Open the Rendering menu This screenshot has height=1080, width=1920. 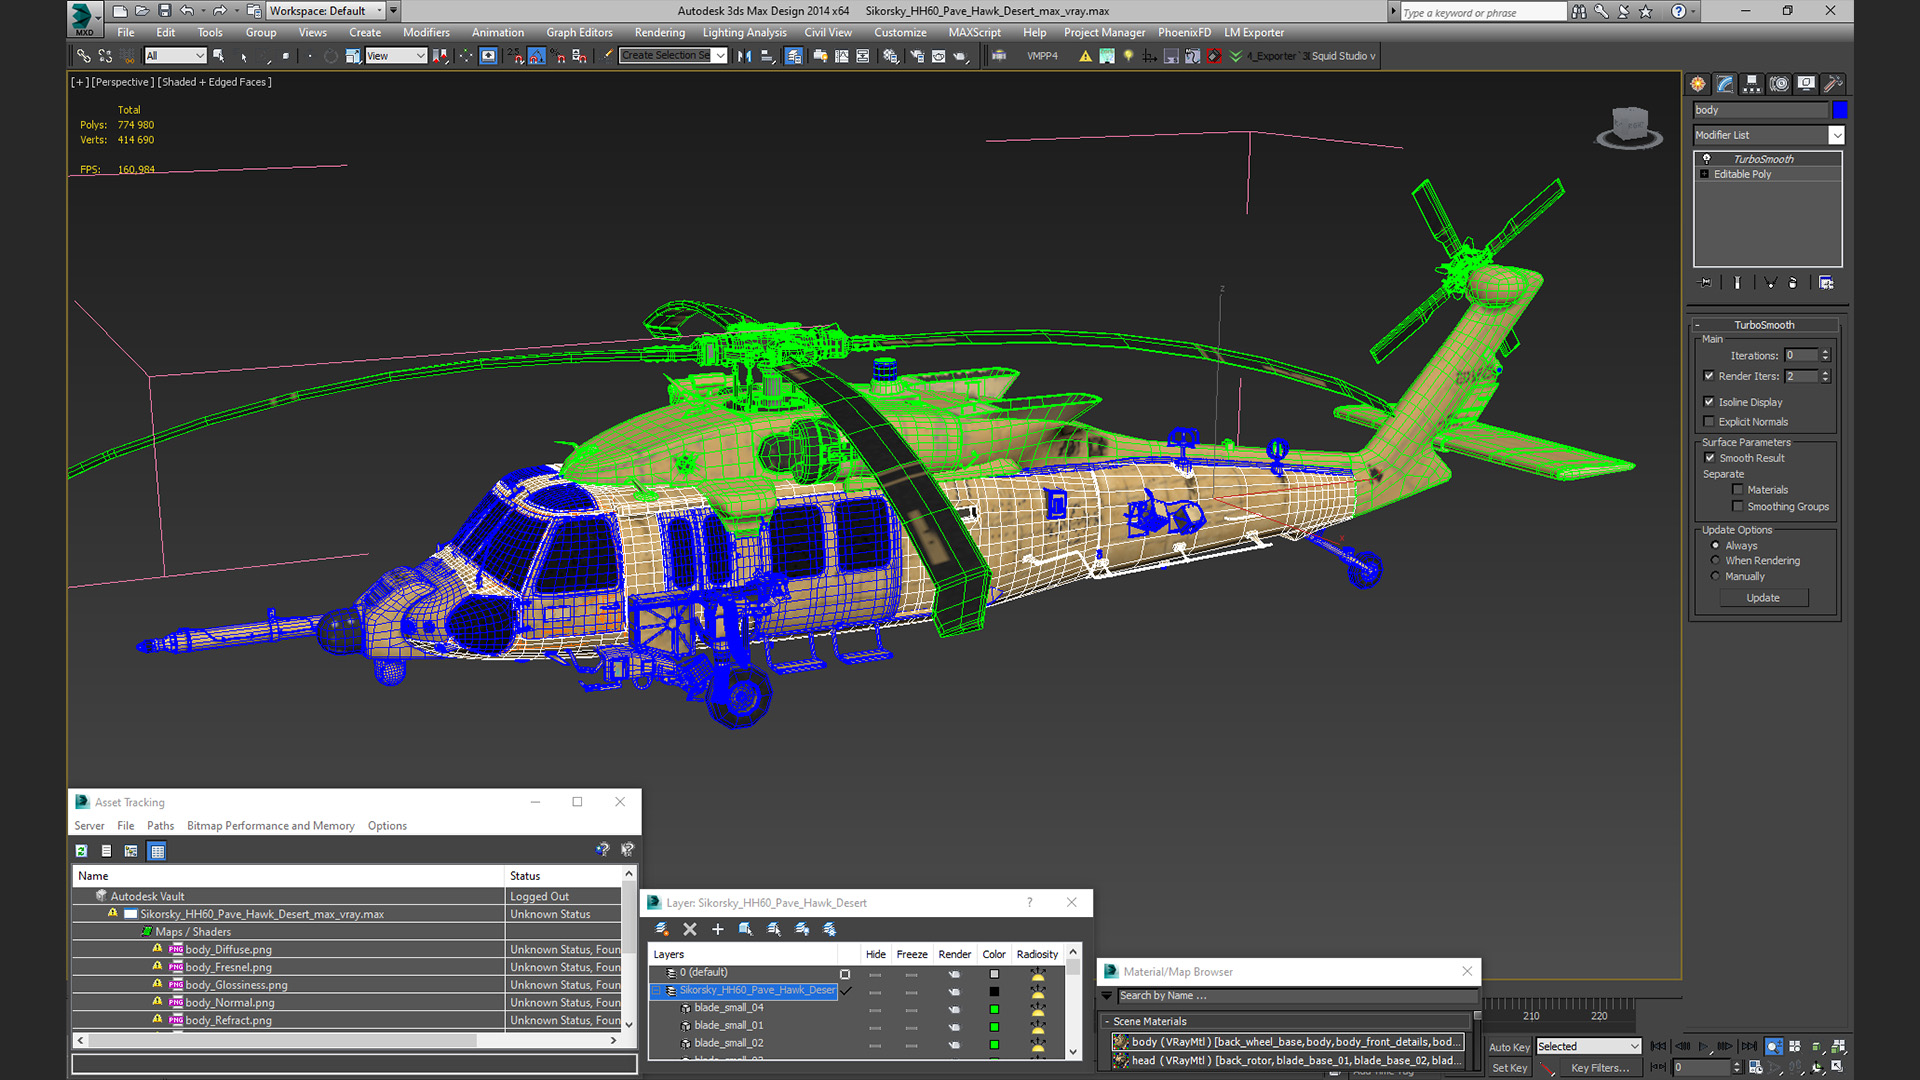click(660, 33)
